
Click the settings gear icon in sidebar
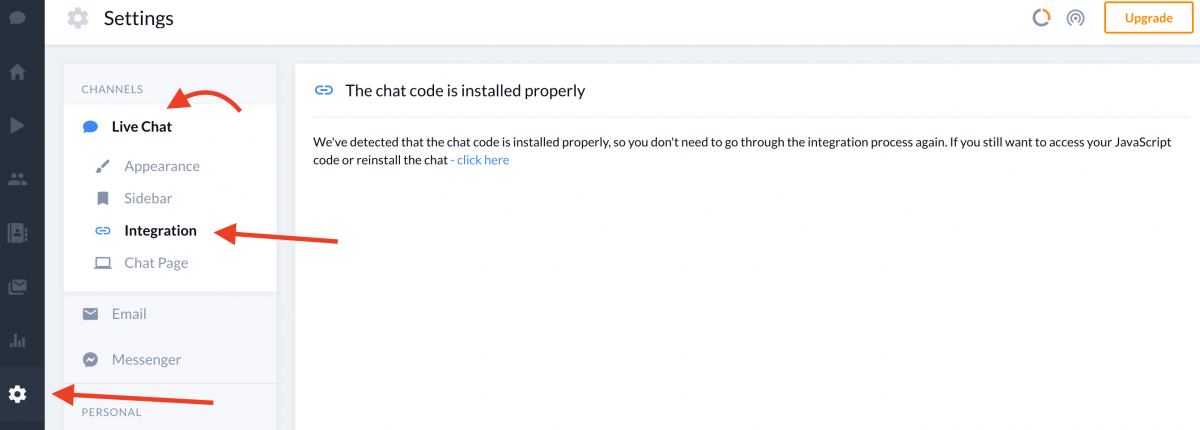coord(17,394)
